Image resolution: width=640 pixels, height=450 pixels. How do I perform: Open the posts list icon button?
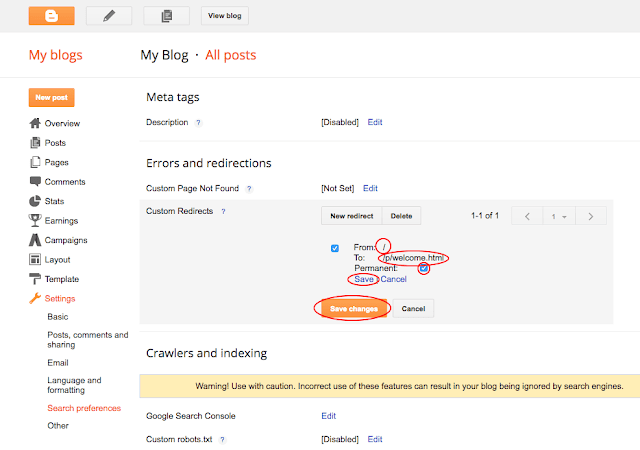[x=166, y=15]
